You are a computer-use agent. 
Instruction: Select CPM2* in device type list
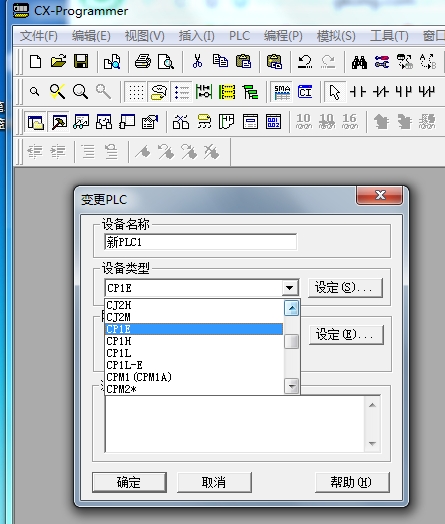click(x=194, y=389)
